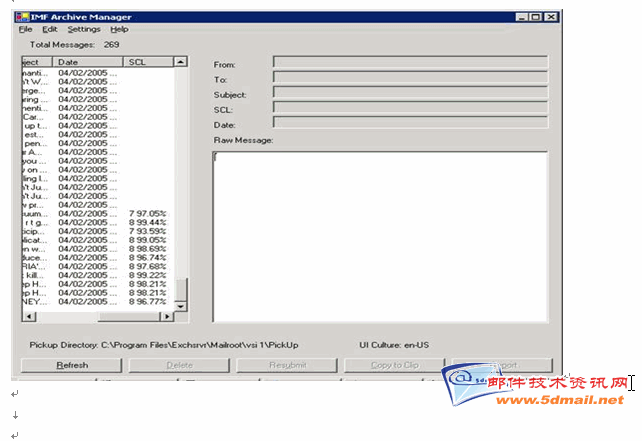
Task: Click the Delete button
Action: [x=179, y=365]
